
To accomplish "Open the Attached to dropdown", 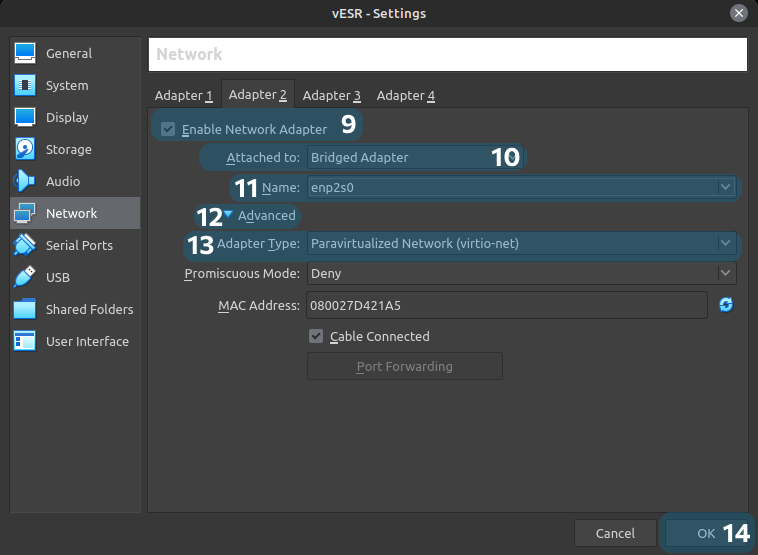I will point(400,157).
